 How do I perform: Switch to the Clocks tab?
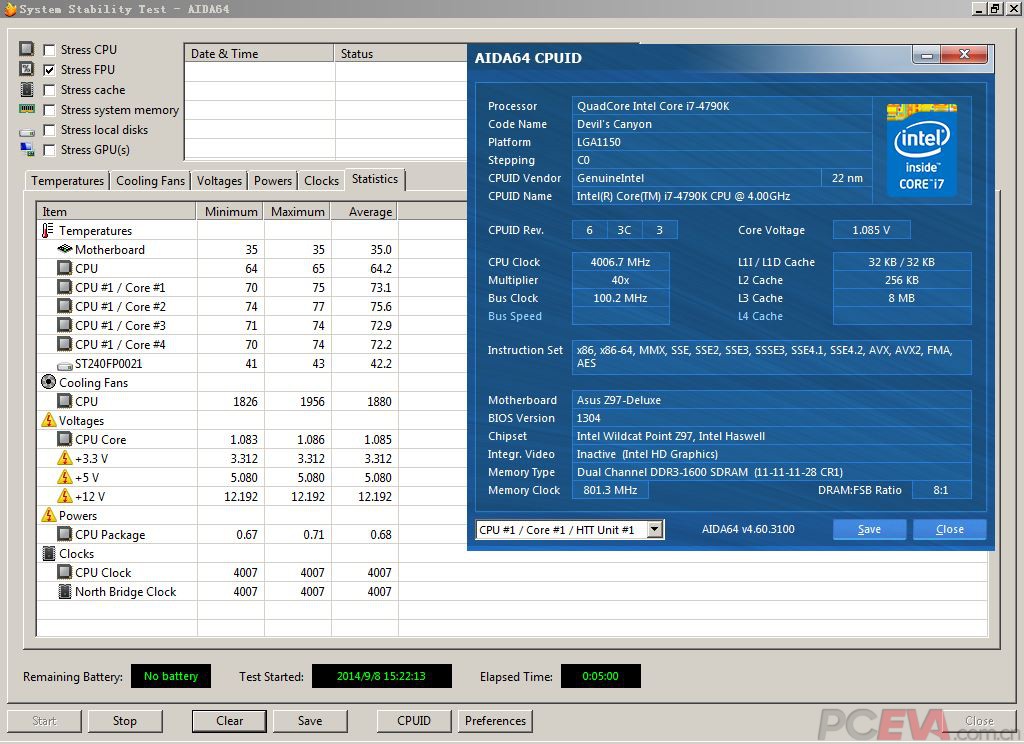pos(321,181)
